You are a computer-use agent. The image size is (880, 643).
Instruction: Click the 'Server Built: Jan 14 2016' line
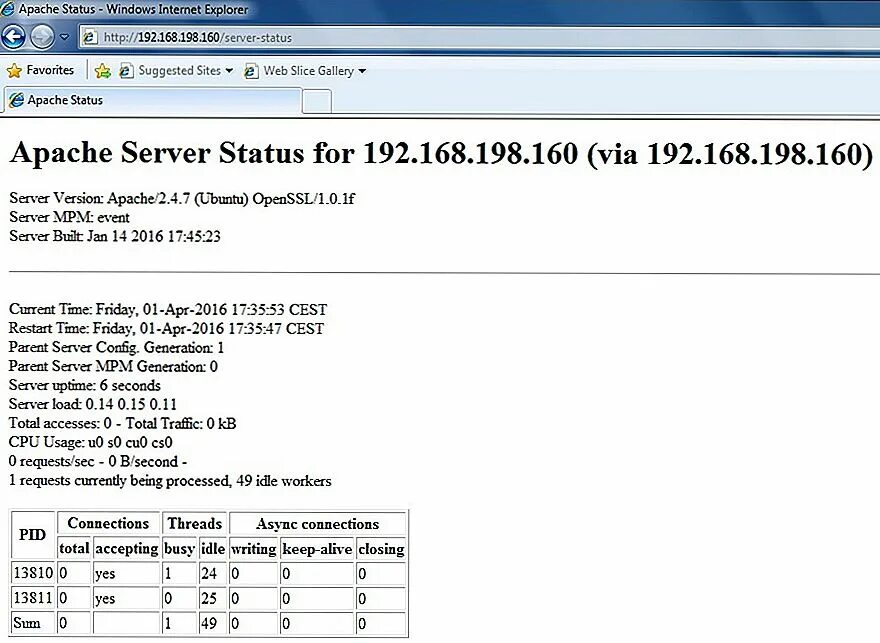[114, 236]
